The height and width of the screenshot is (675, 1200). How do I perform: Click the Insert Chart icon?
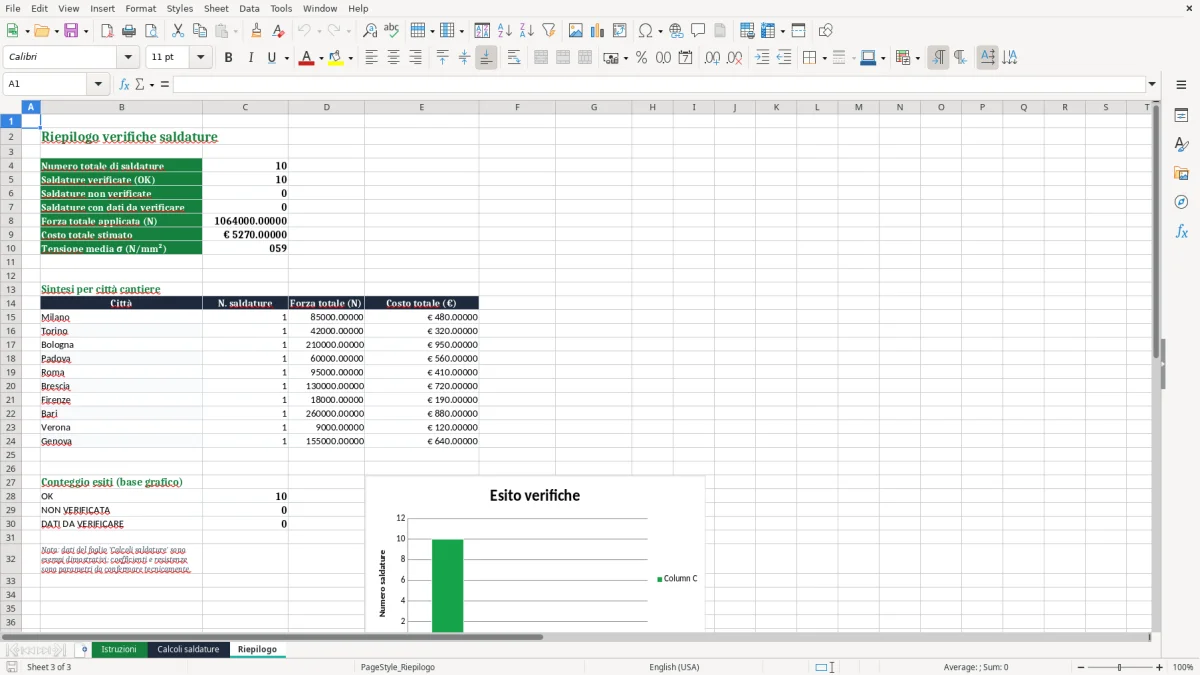click(x=598, y=31)
